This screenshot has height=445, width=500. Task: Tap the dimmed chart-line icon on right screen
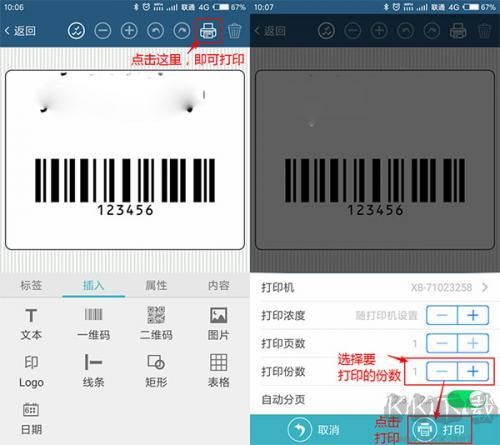coord(326,31)
